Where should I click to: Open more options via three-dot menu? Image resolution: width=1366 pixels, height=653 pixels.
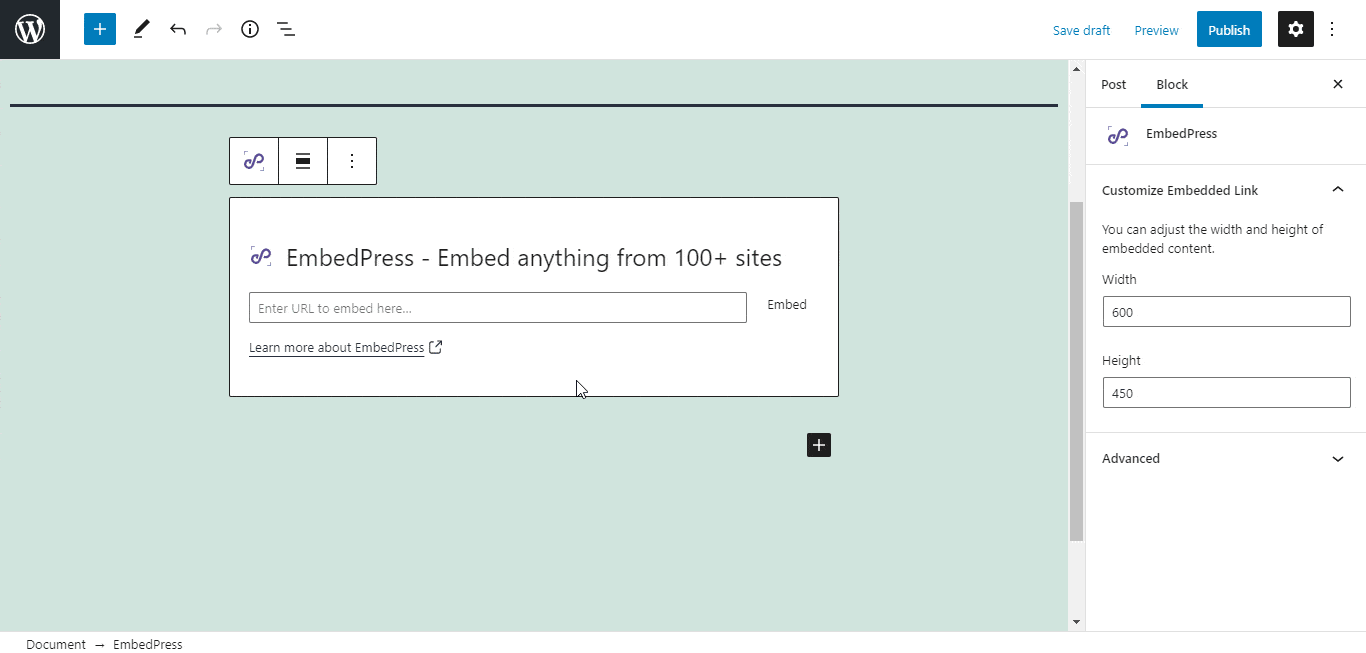click(1332, 29)
